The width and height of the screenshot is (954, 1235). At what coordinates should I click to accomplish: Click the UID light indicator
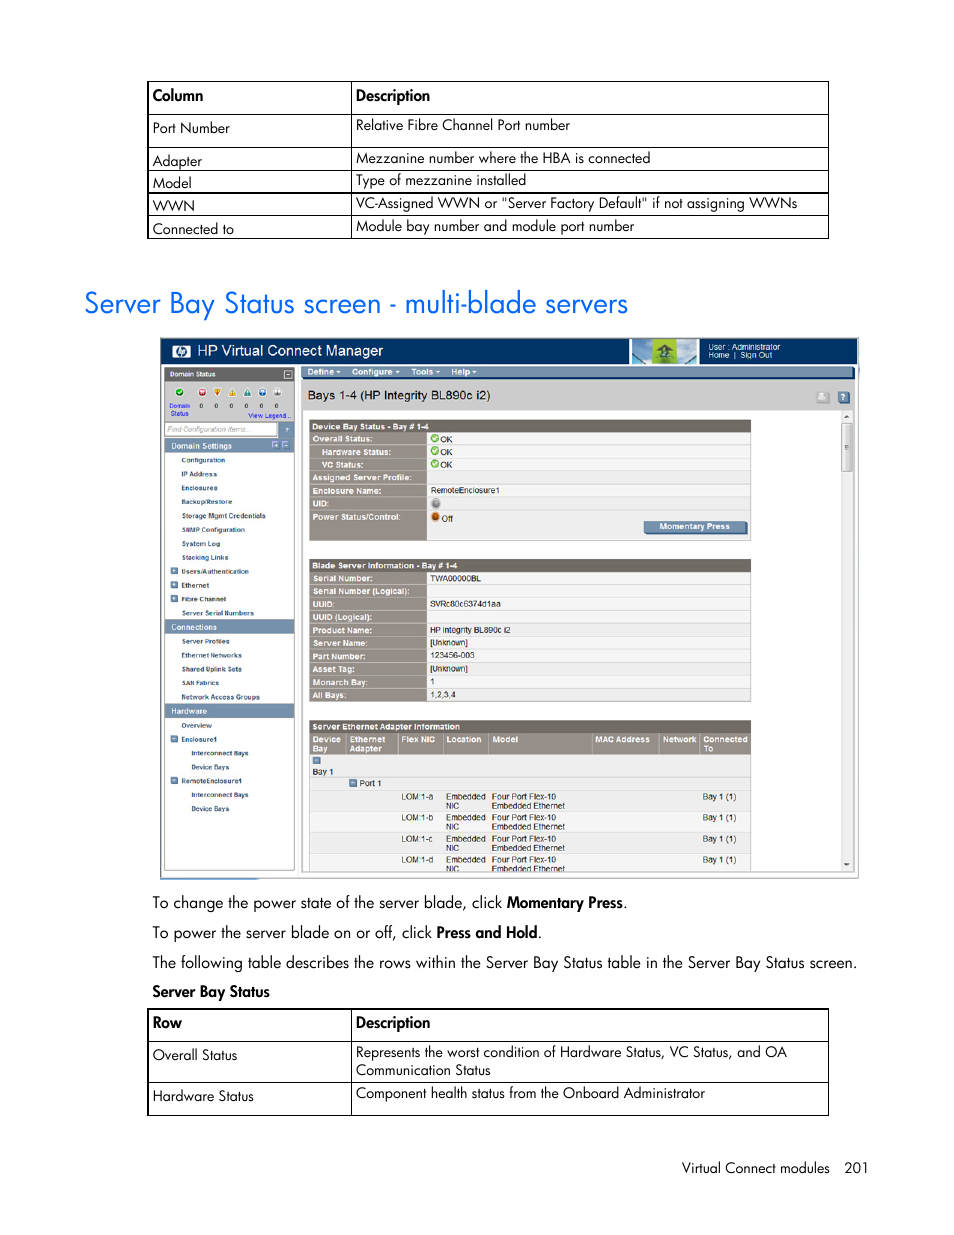coord(435,504)
